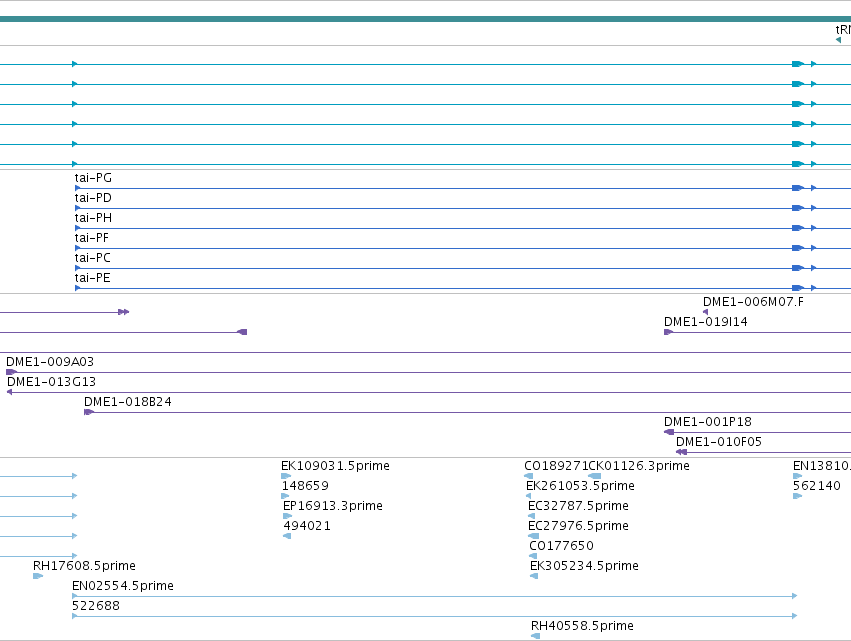This screenshot has width=851, height=641.
Task: Select the 522688 feature label
Action: 96,606
